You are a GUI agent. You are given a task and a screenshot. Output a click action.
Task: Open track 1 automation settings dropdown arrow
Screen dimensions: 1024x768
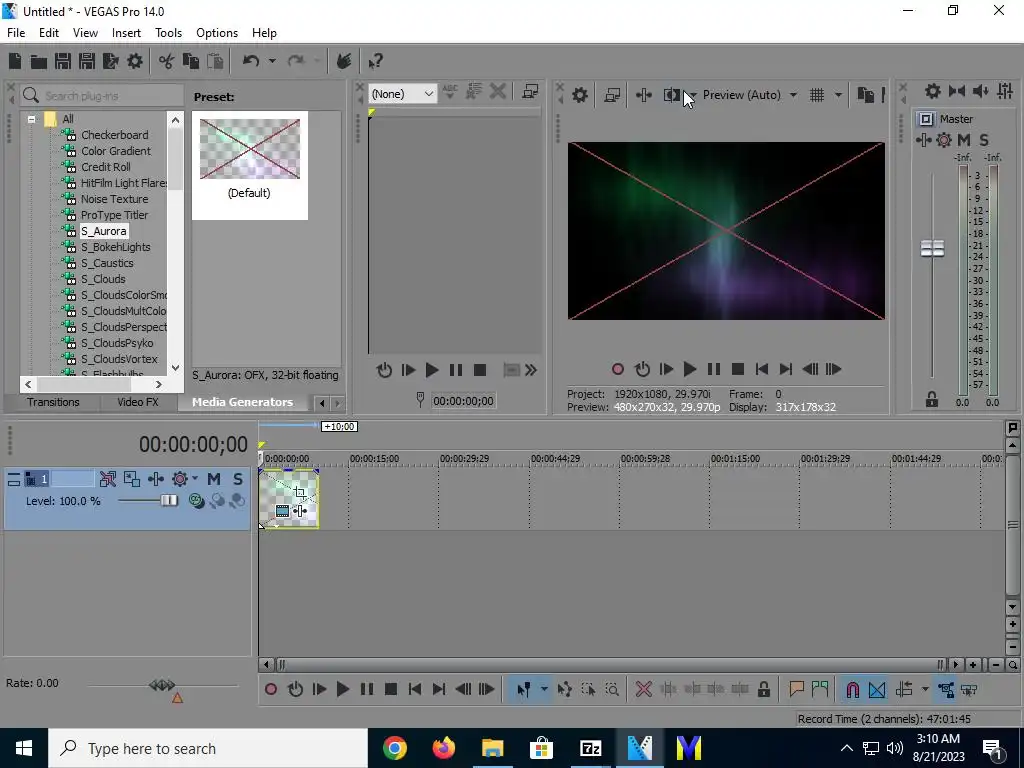pyautogui.click(x=195, y=479)
